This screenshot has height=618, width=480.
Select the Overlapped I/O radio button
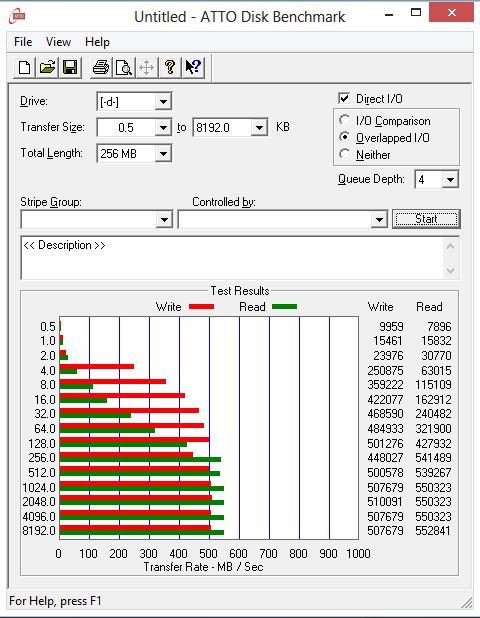point(344,137)
